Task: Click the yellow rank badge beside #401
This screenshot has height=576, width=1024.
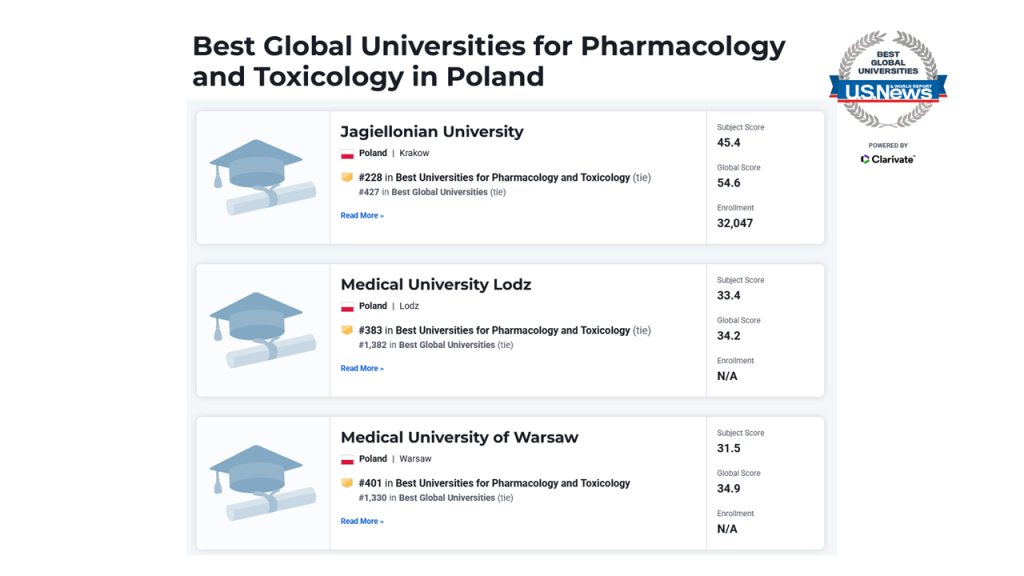Action: (347, 483)
